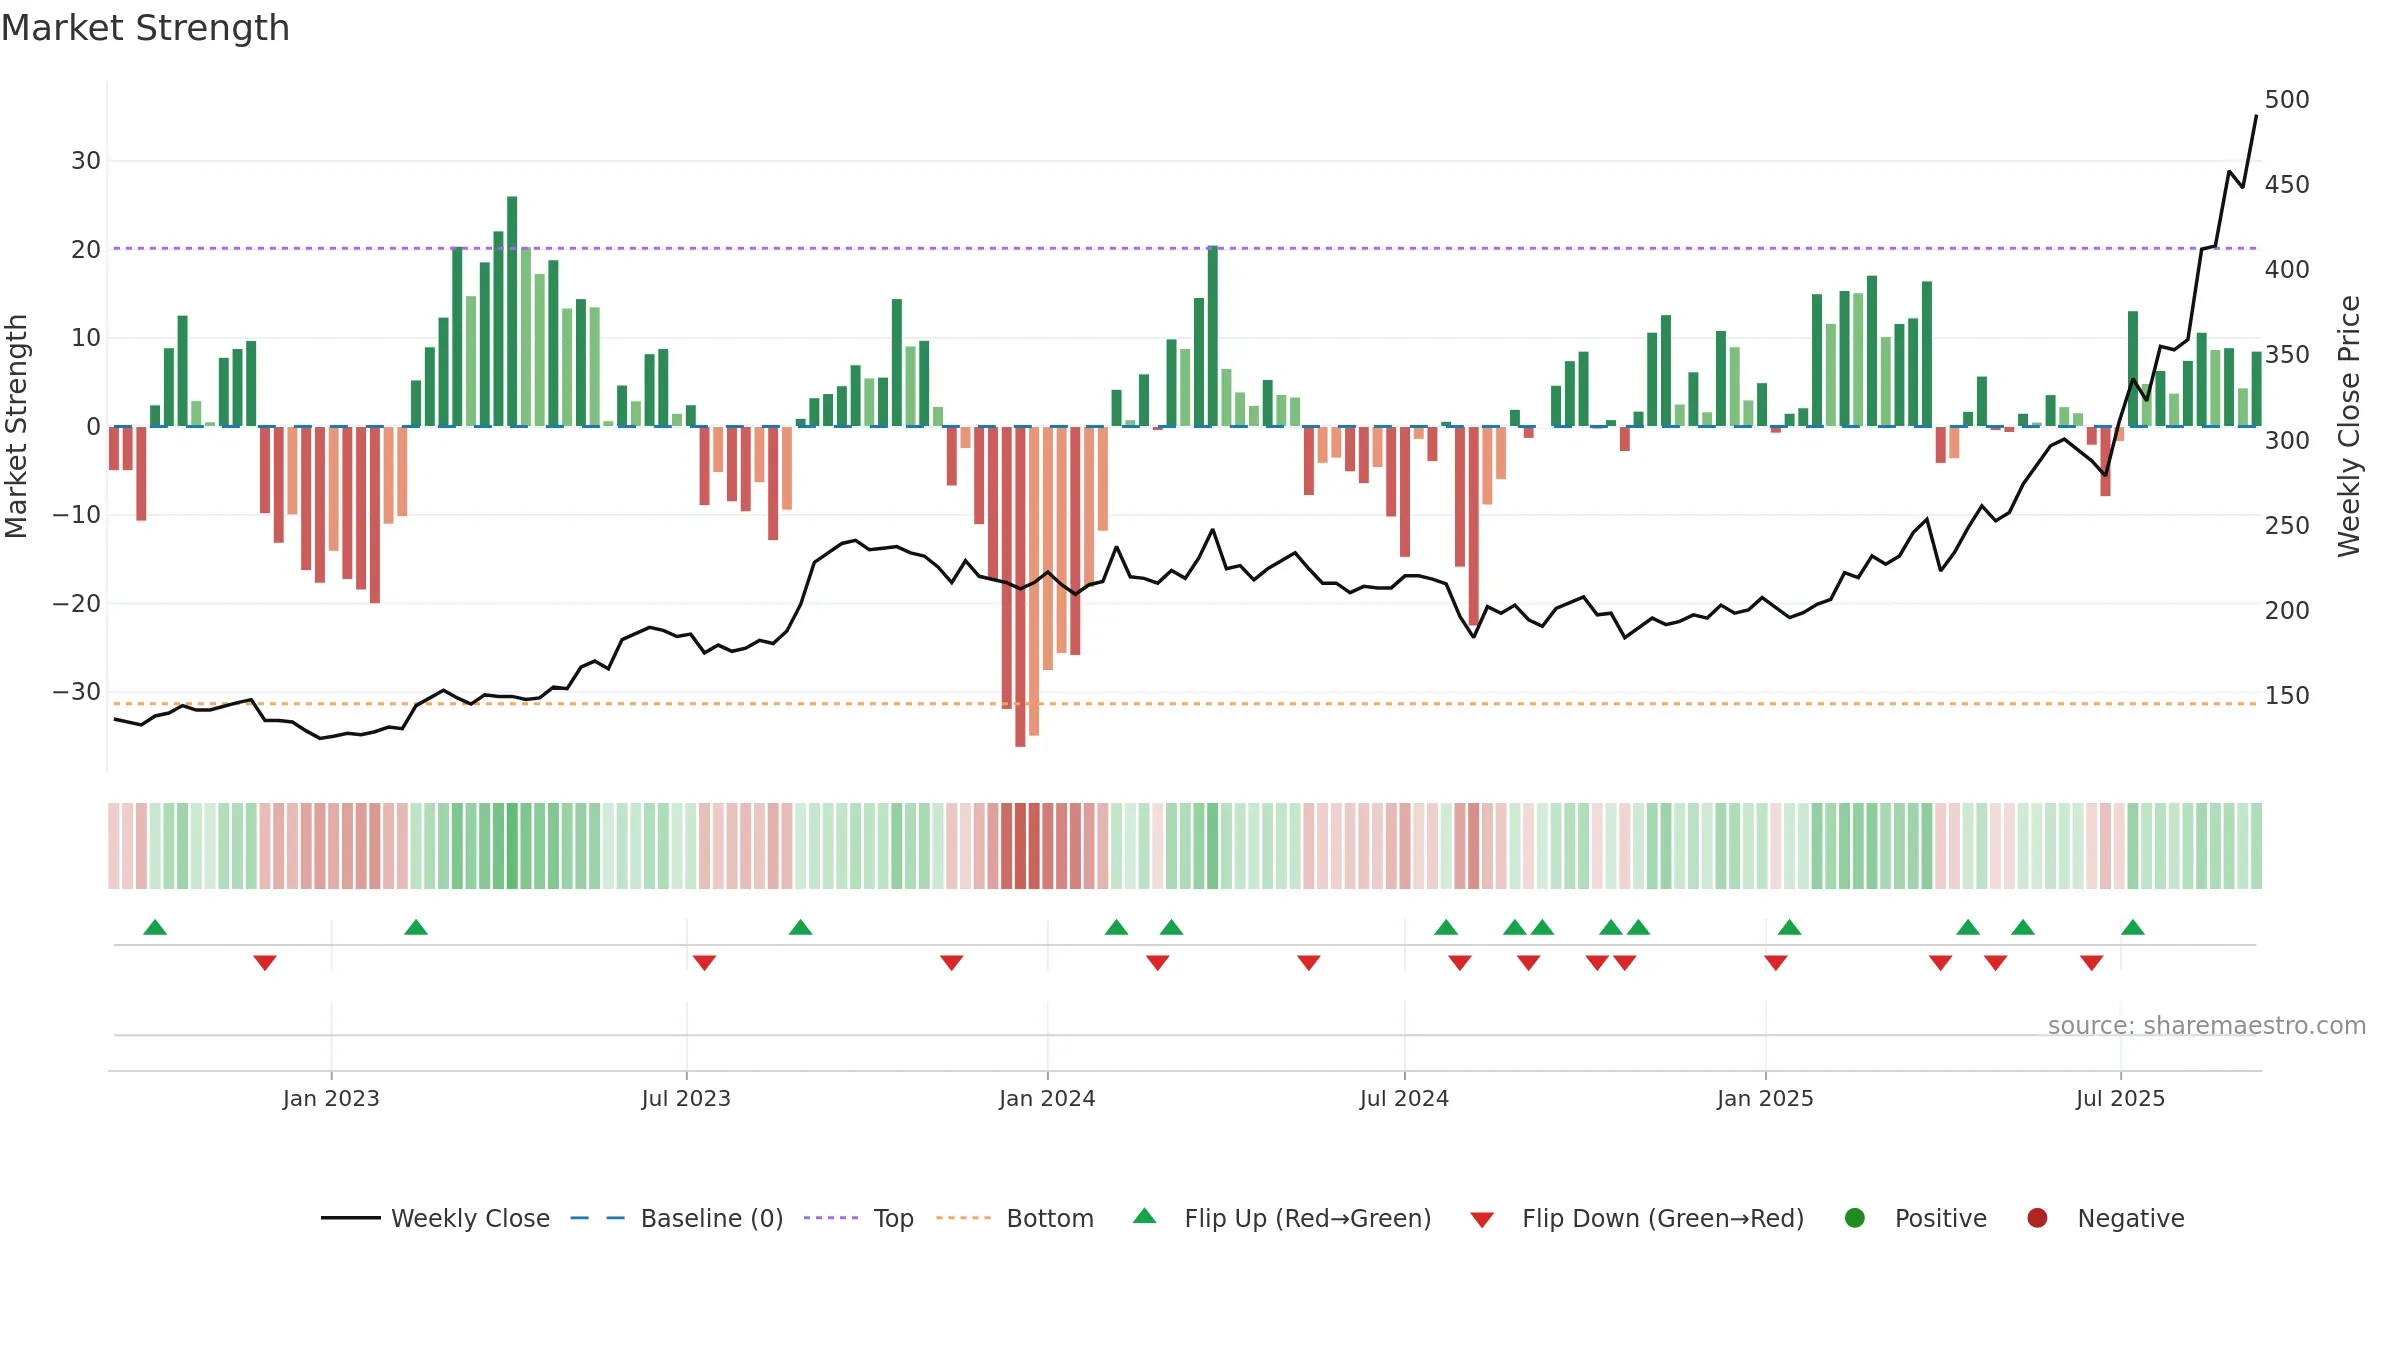Image resolution: width=2400 pixels, height=1350 pixels.
Task: Click the Market Strength chart title
Action: [145, 28]
